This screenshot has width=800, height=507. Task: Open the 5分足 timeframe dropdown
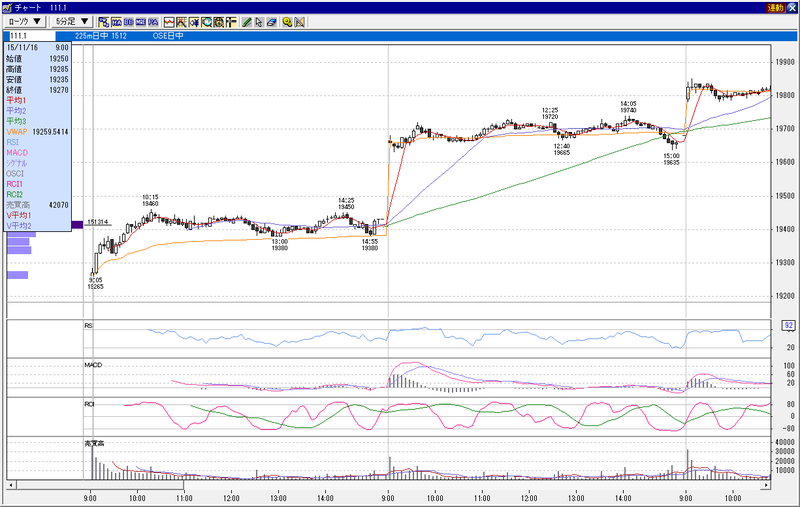72,21
